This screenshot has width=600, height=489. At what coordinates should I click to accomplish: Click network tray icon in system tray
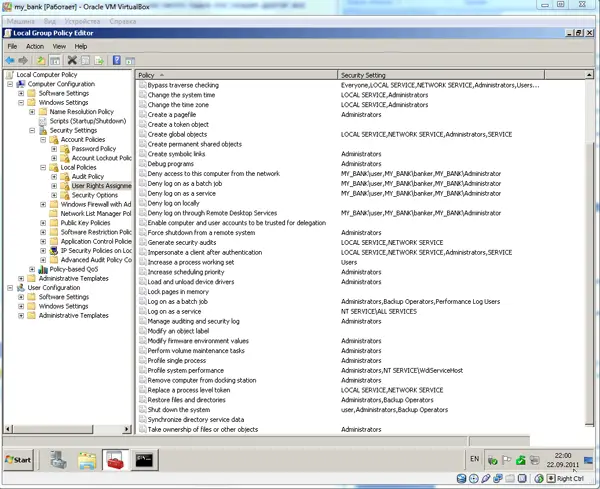pyautogui.click(x=535, y=460)
